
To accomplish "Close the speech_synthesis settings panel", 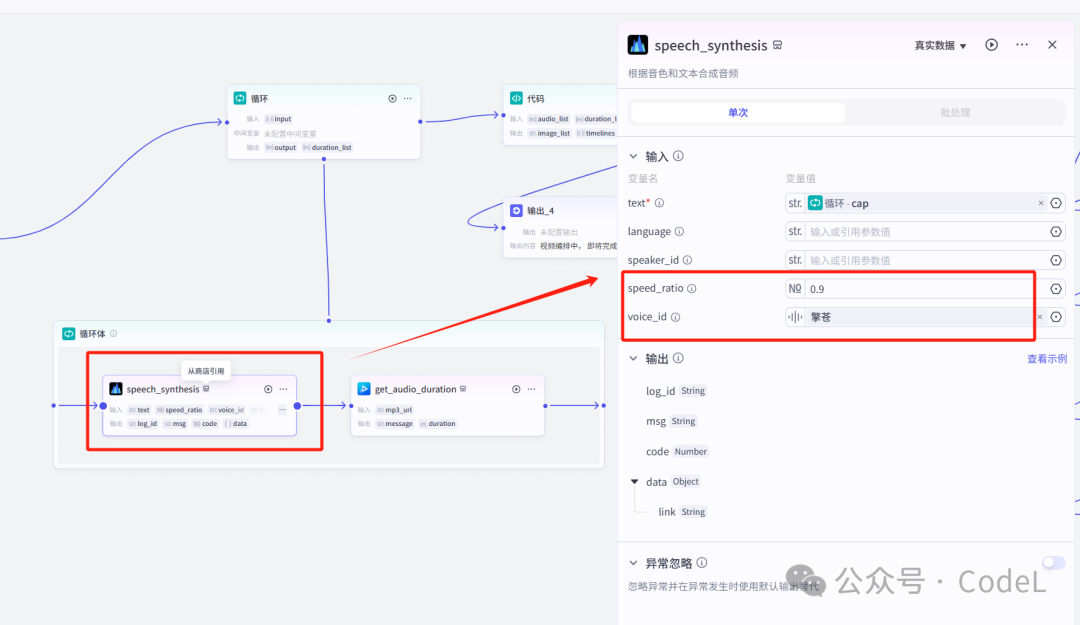I will [x=1052, y=45].
